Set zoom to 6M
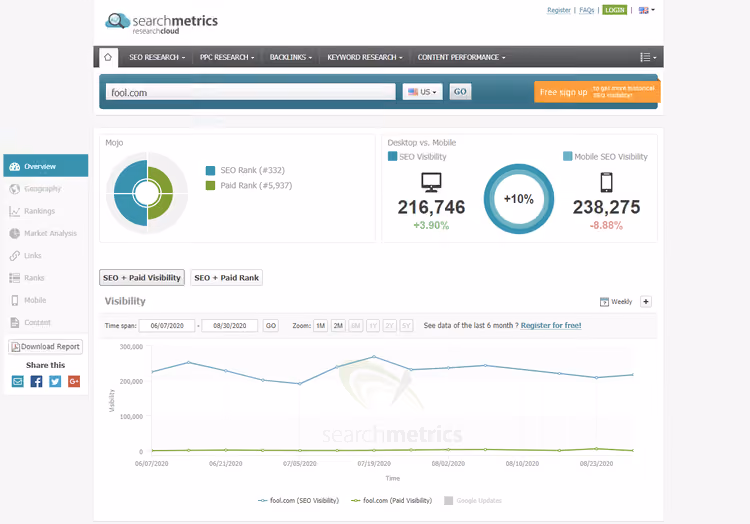Image resolution: width=750 pixels, height=524 pixels. 356,326
